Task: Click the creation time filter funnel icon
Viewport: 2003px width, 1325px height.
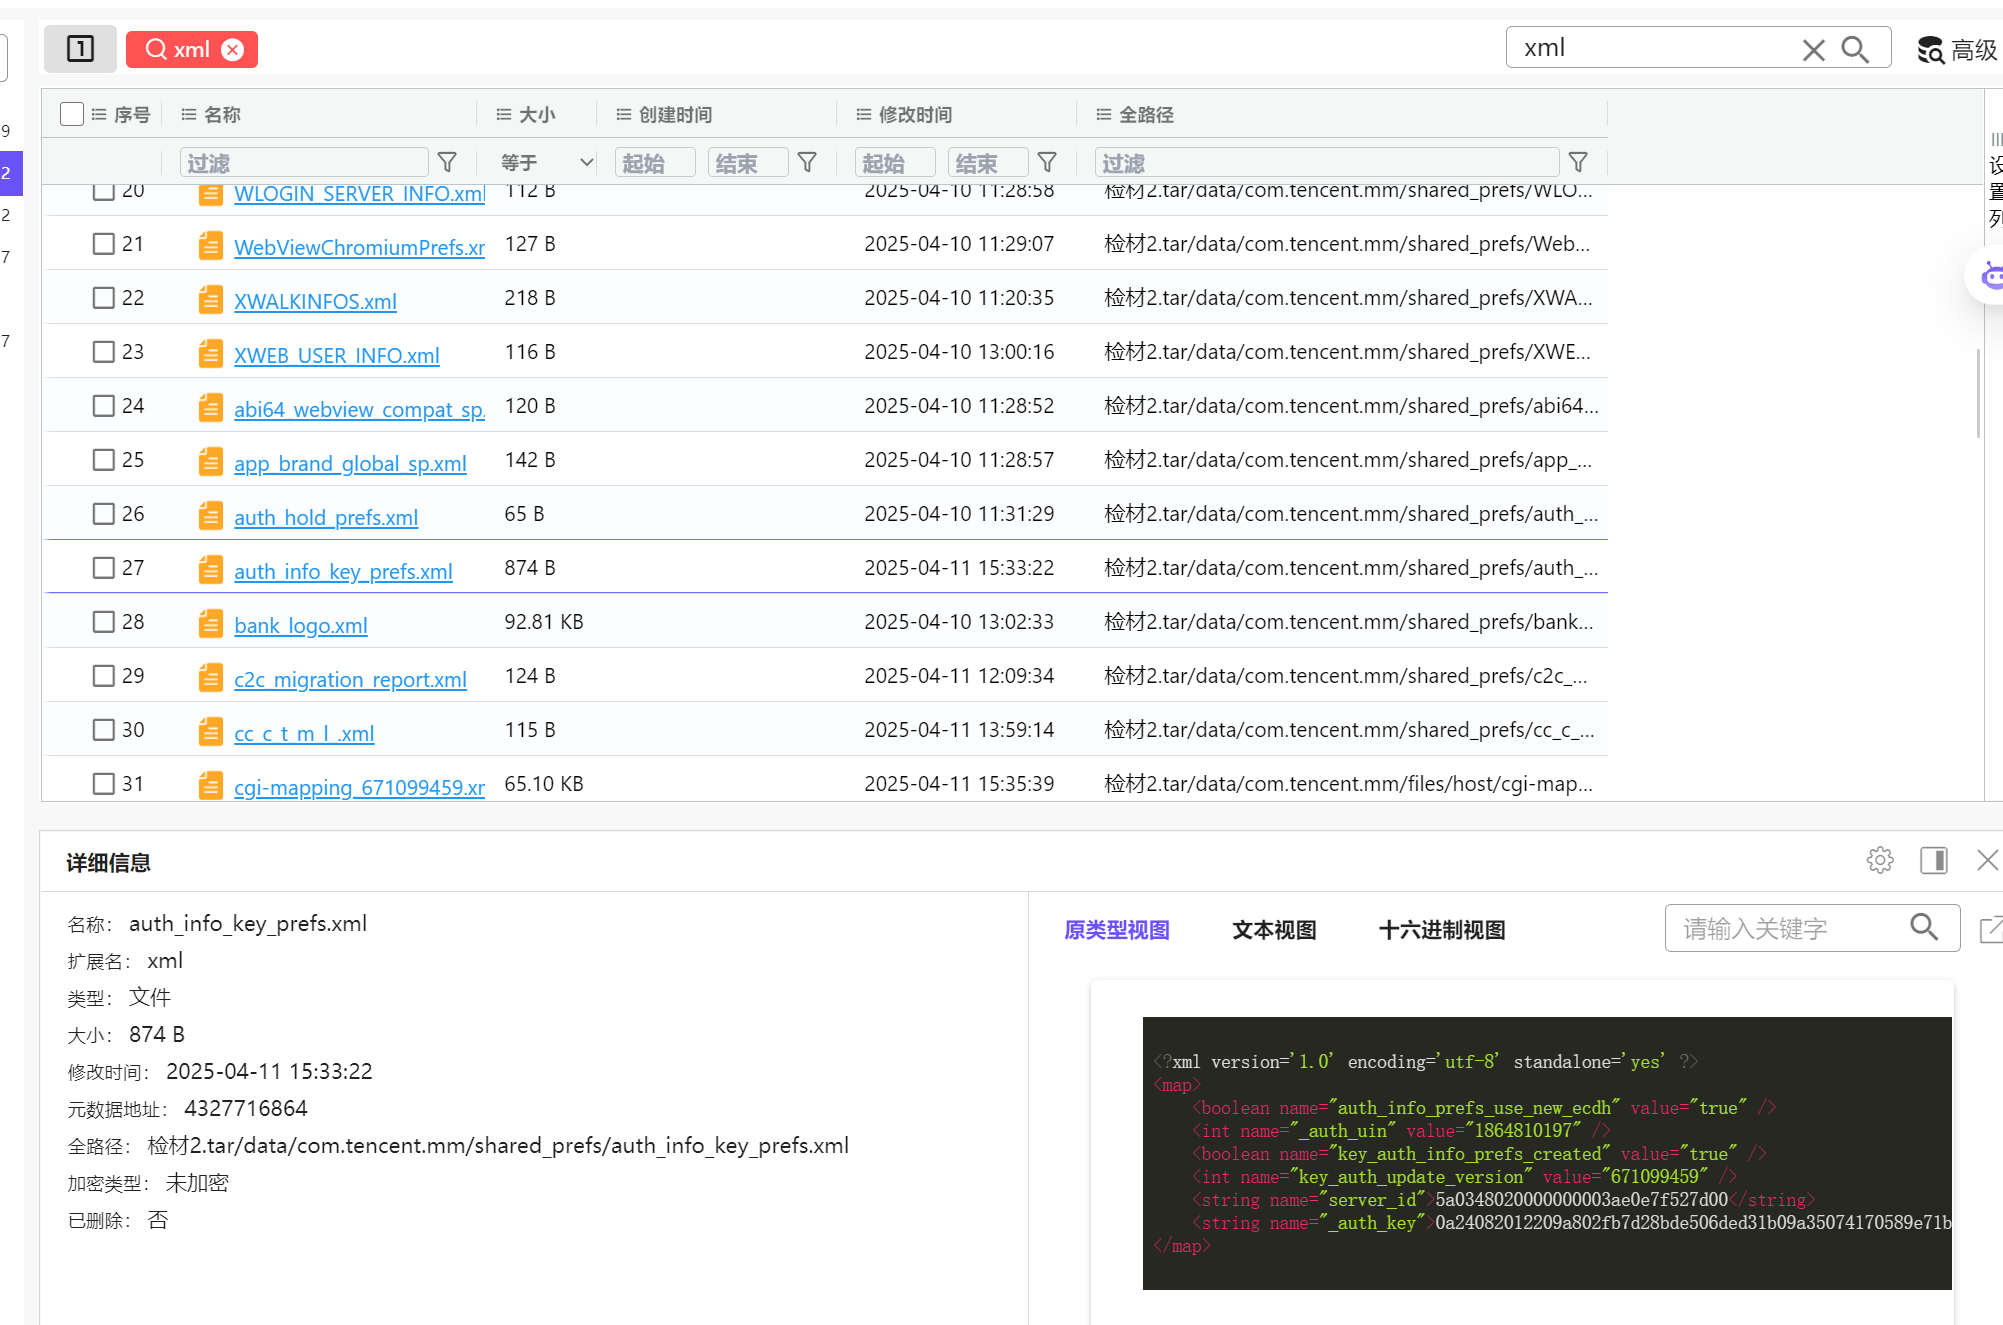Action: (x=808, y=162)
